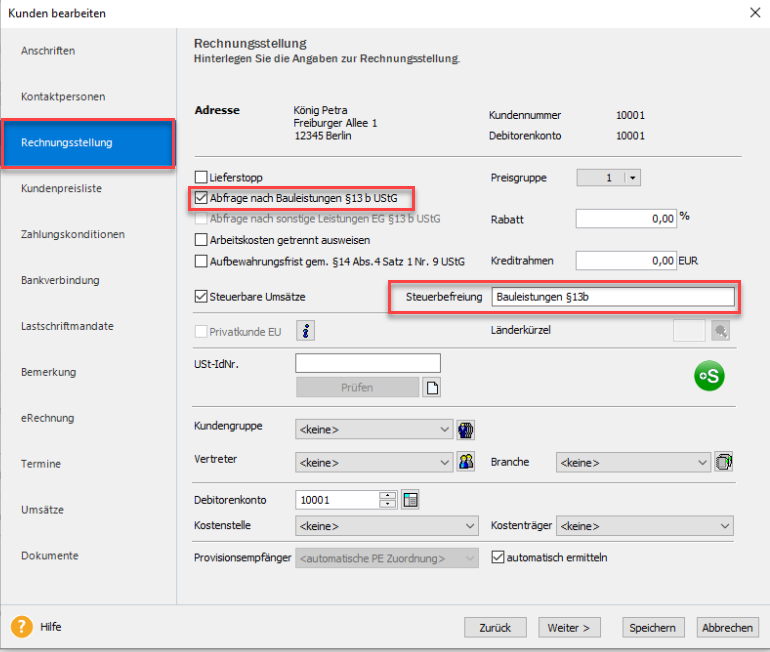Click into the USt-IdNr. input field
The width and height of the screenshot is (770, 652).
[x=367, y=363]
